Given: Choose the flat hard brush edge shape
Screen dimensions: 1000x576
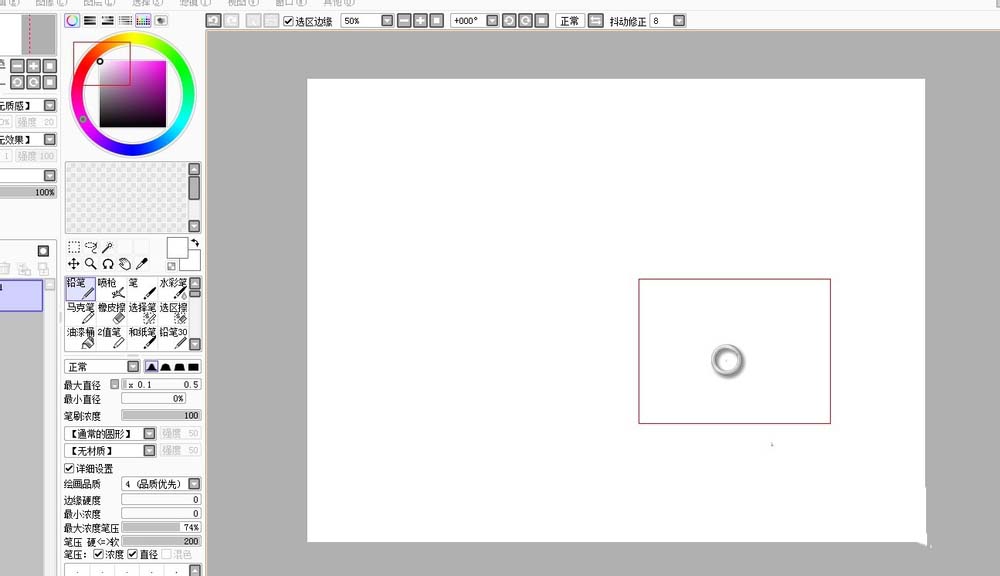Looking at the screenshot, I should (x=193, y=367).
